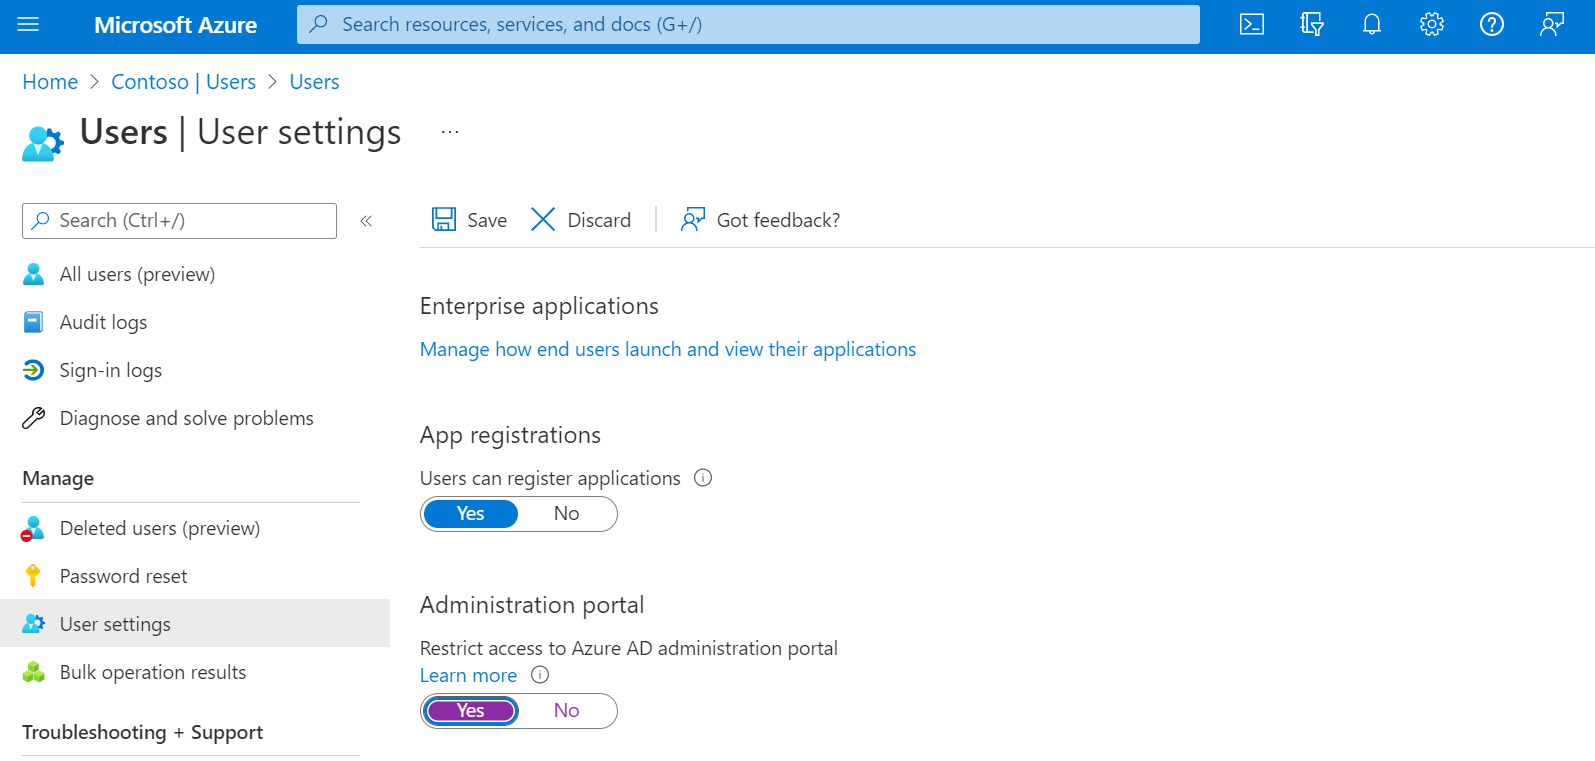Screen dimensions: 1595x761
Task: Click Restrict access to Azure AD label
Action: [629, 648]
